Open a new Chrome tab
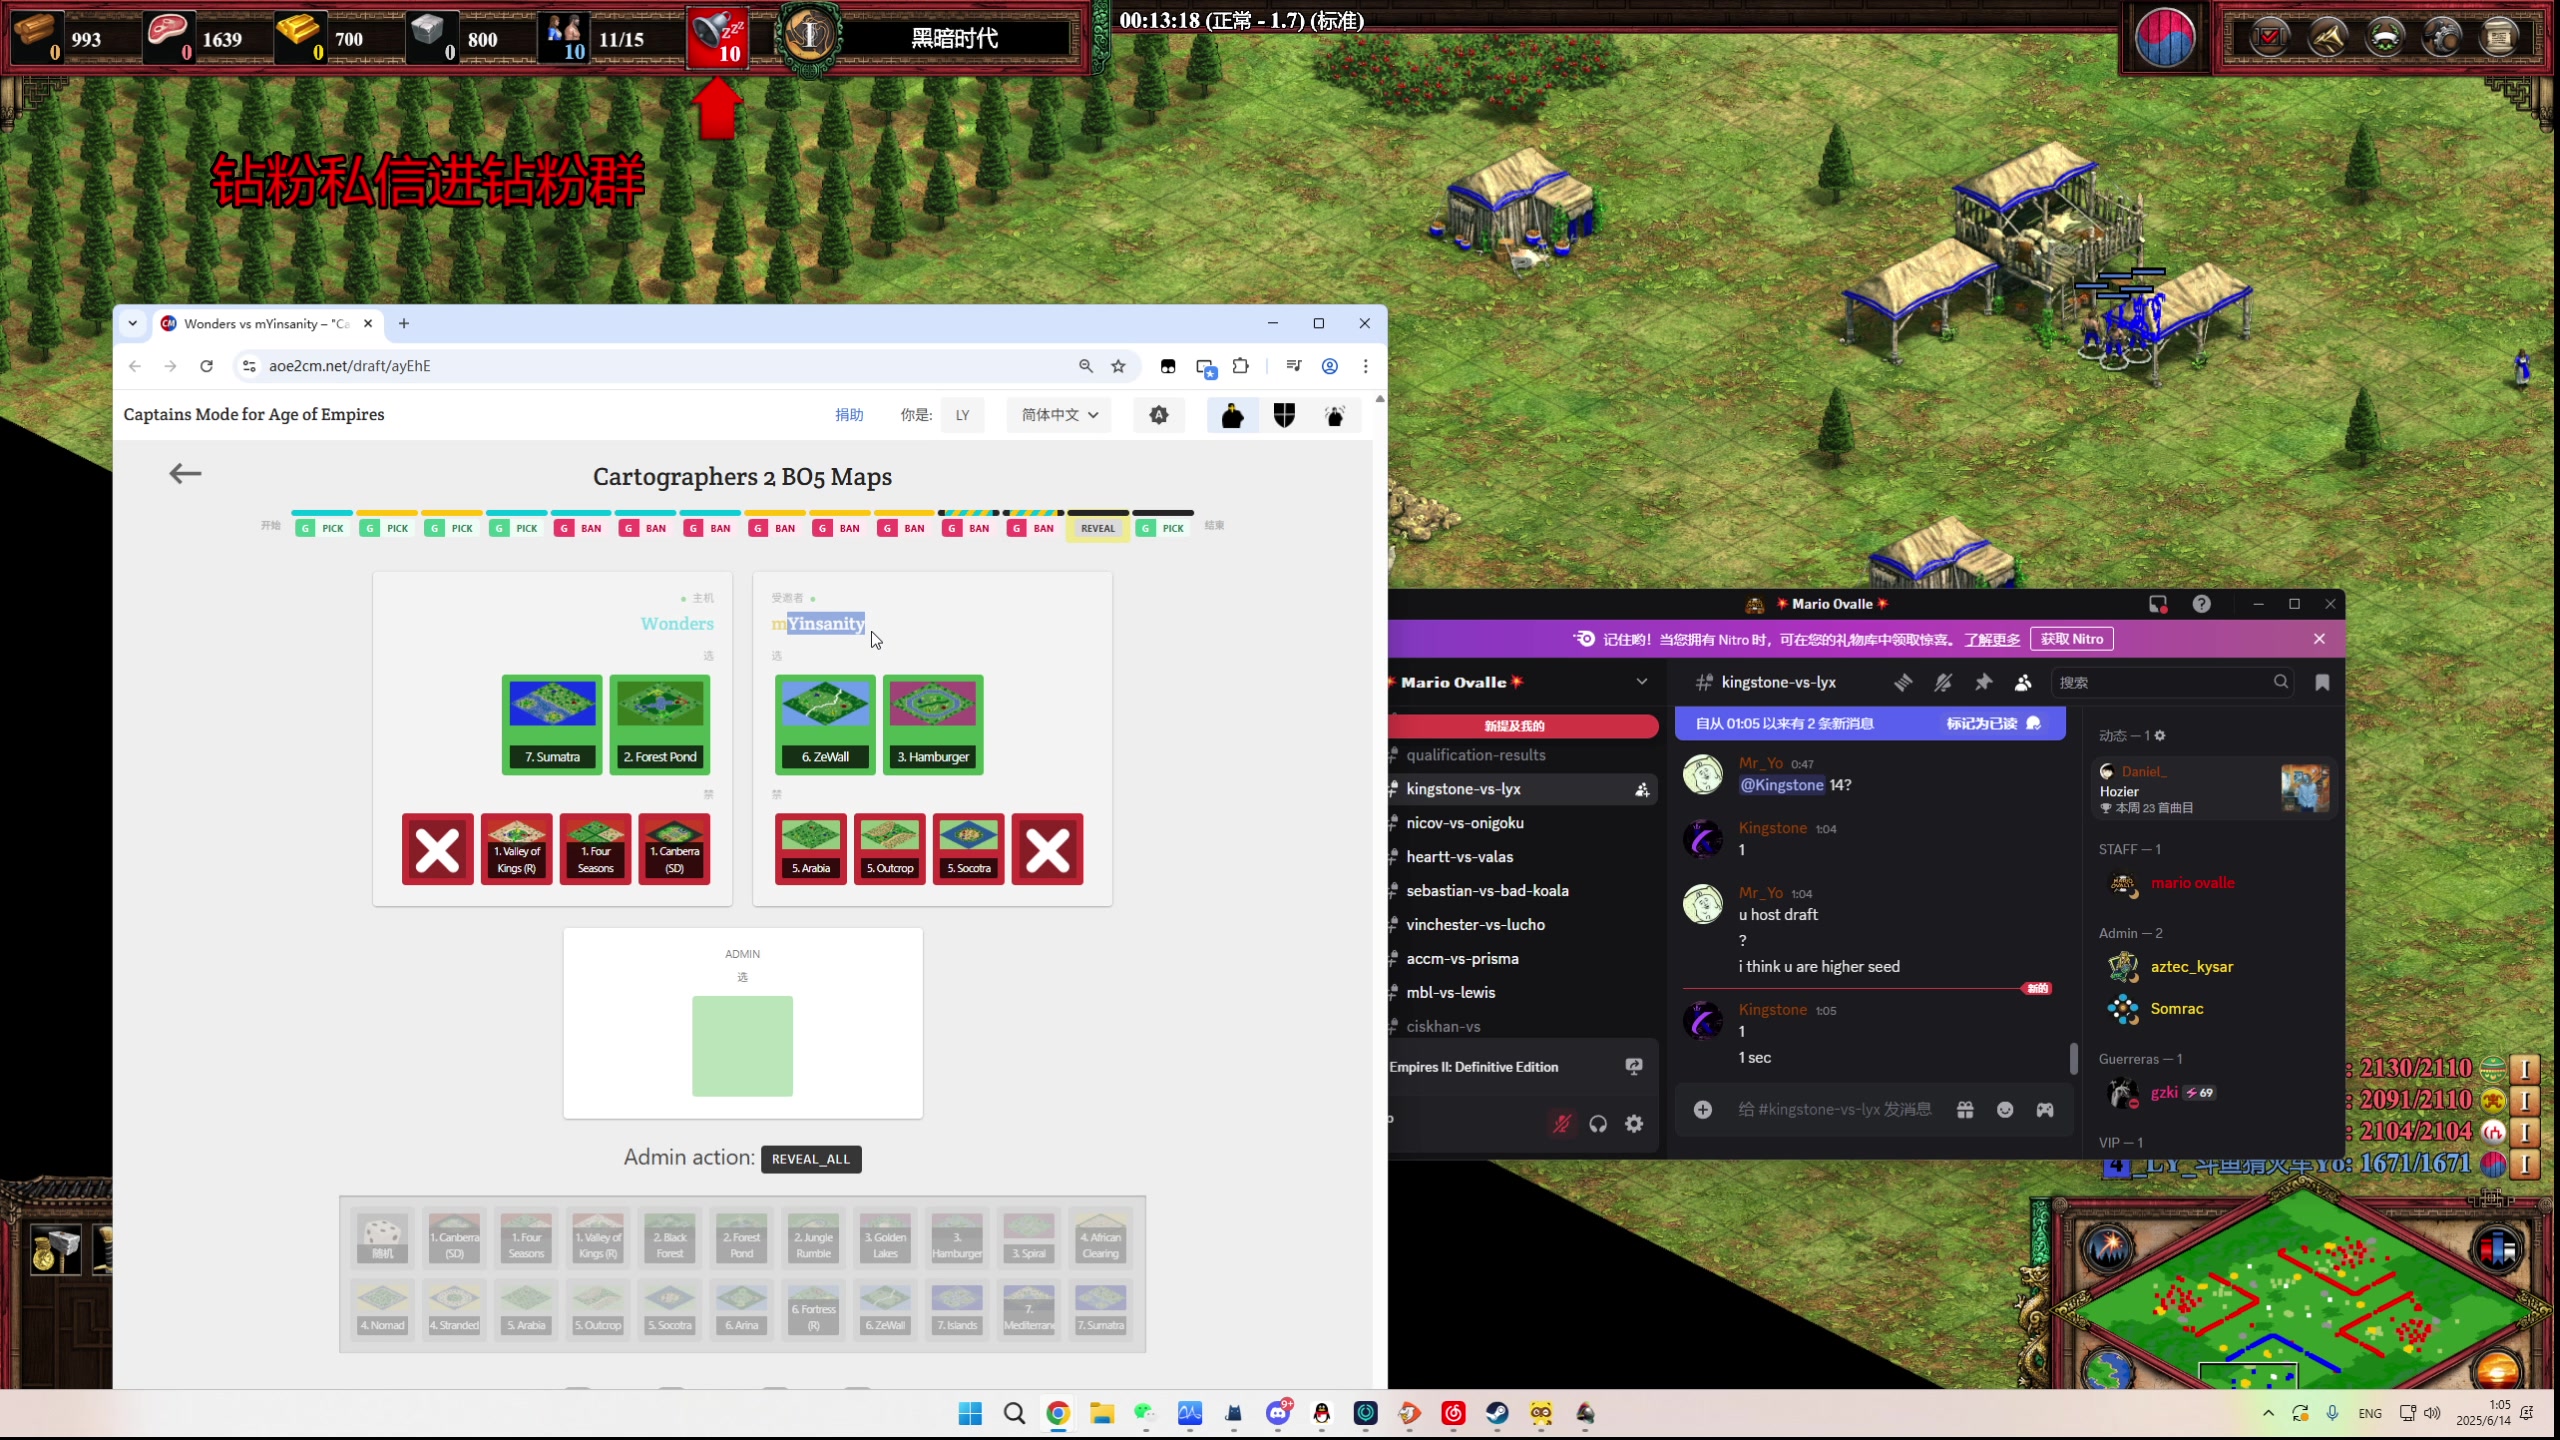Screen dimensions: 2560x1440 click(404, 323)
